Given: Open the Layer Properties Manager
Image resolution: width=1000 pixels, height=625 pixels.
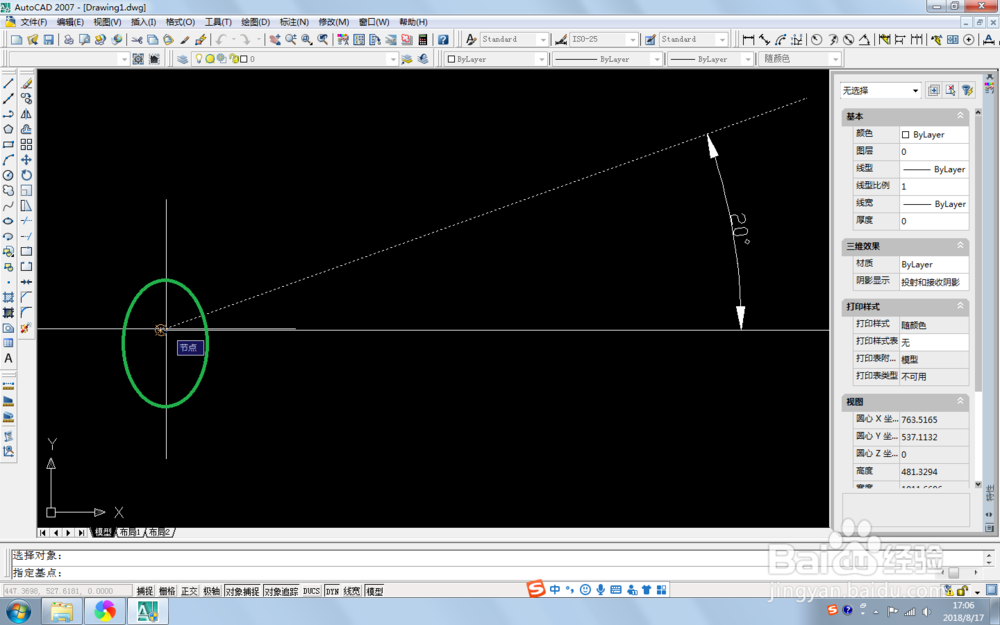Looking at the screenshot, I should 182,58.
